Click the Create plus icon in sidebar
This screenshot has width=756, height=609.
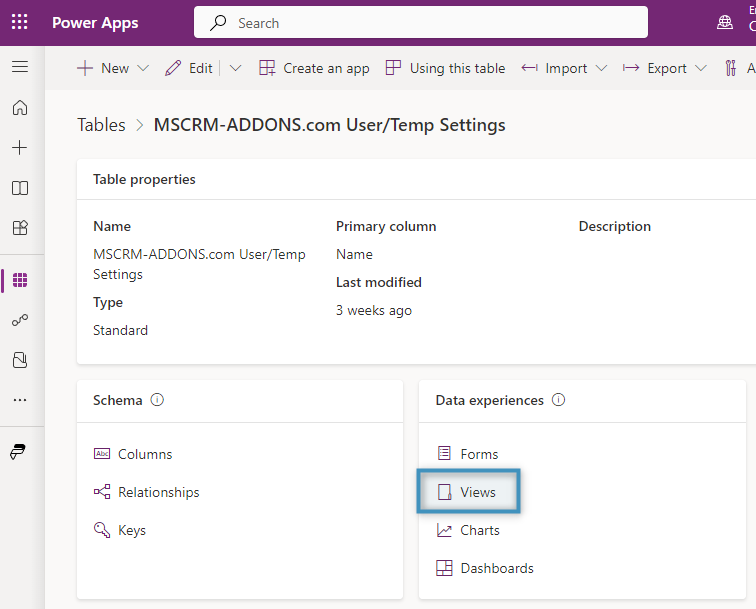click(x=20, y=148)
